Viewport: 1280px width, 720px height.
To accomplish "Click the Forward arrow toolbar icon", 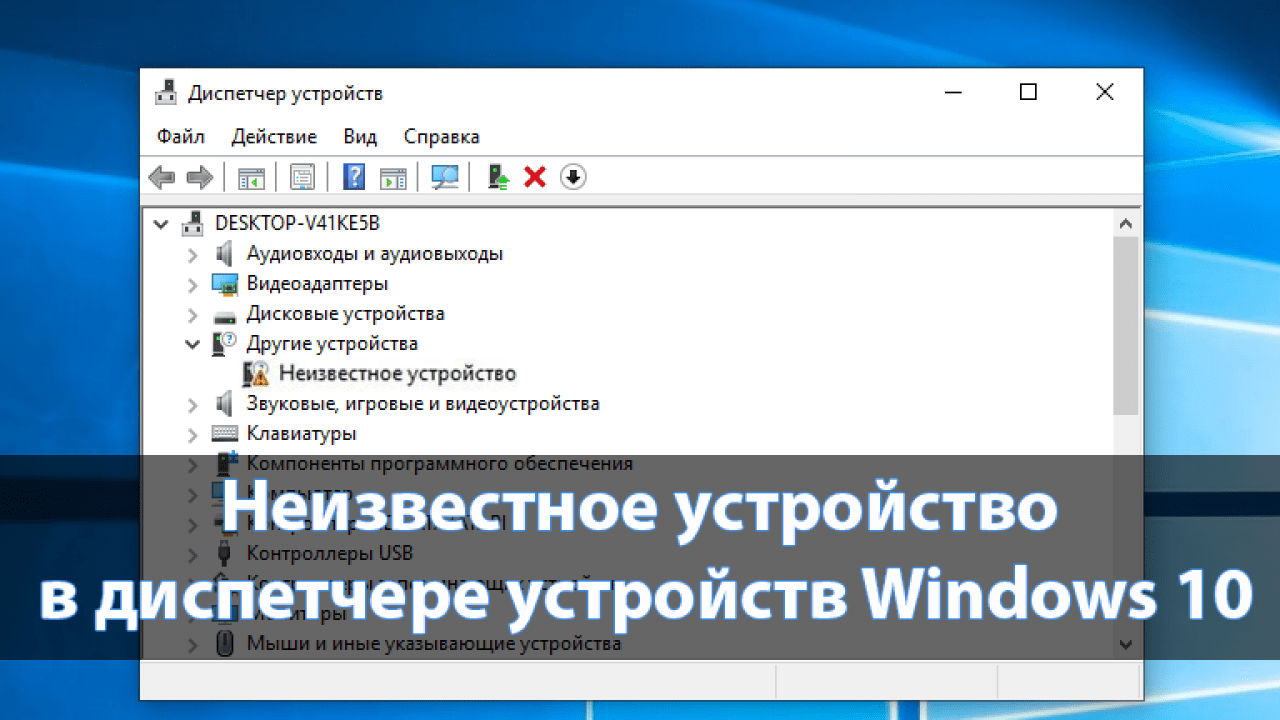I will tap(200, 178).
